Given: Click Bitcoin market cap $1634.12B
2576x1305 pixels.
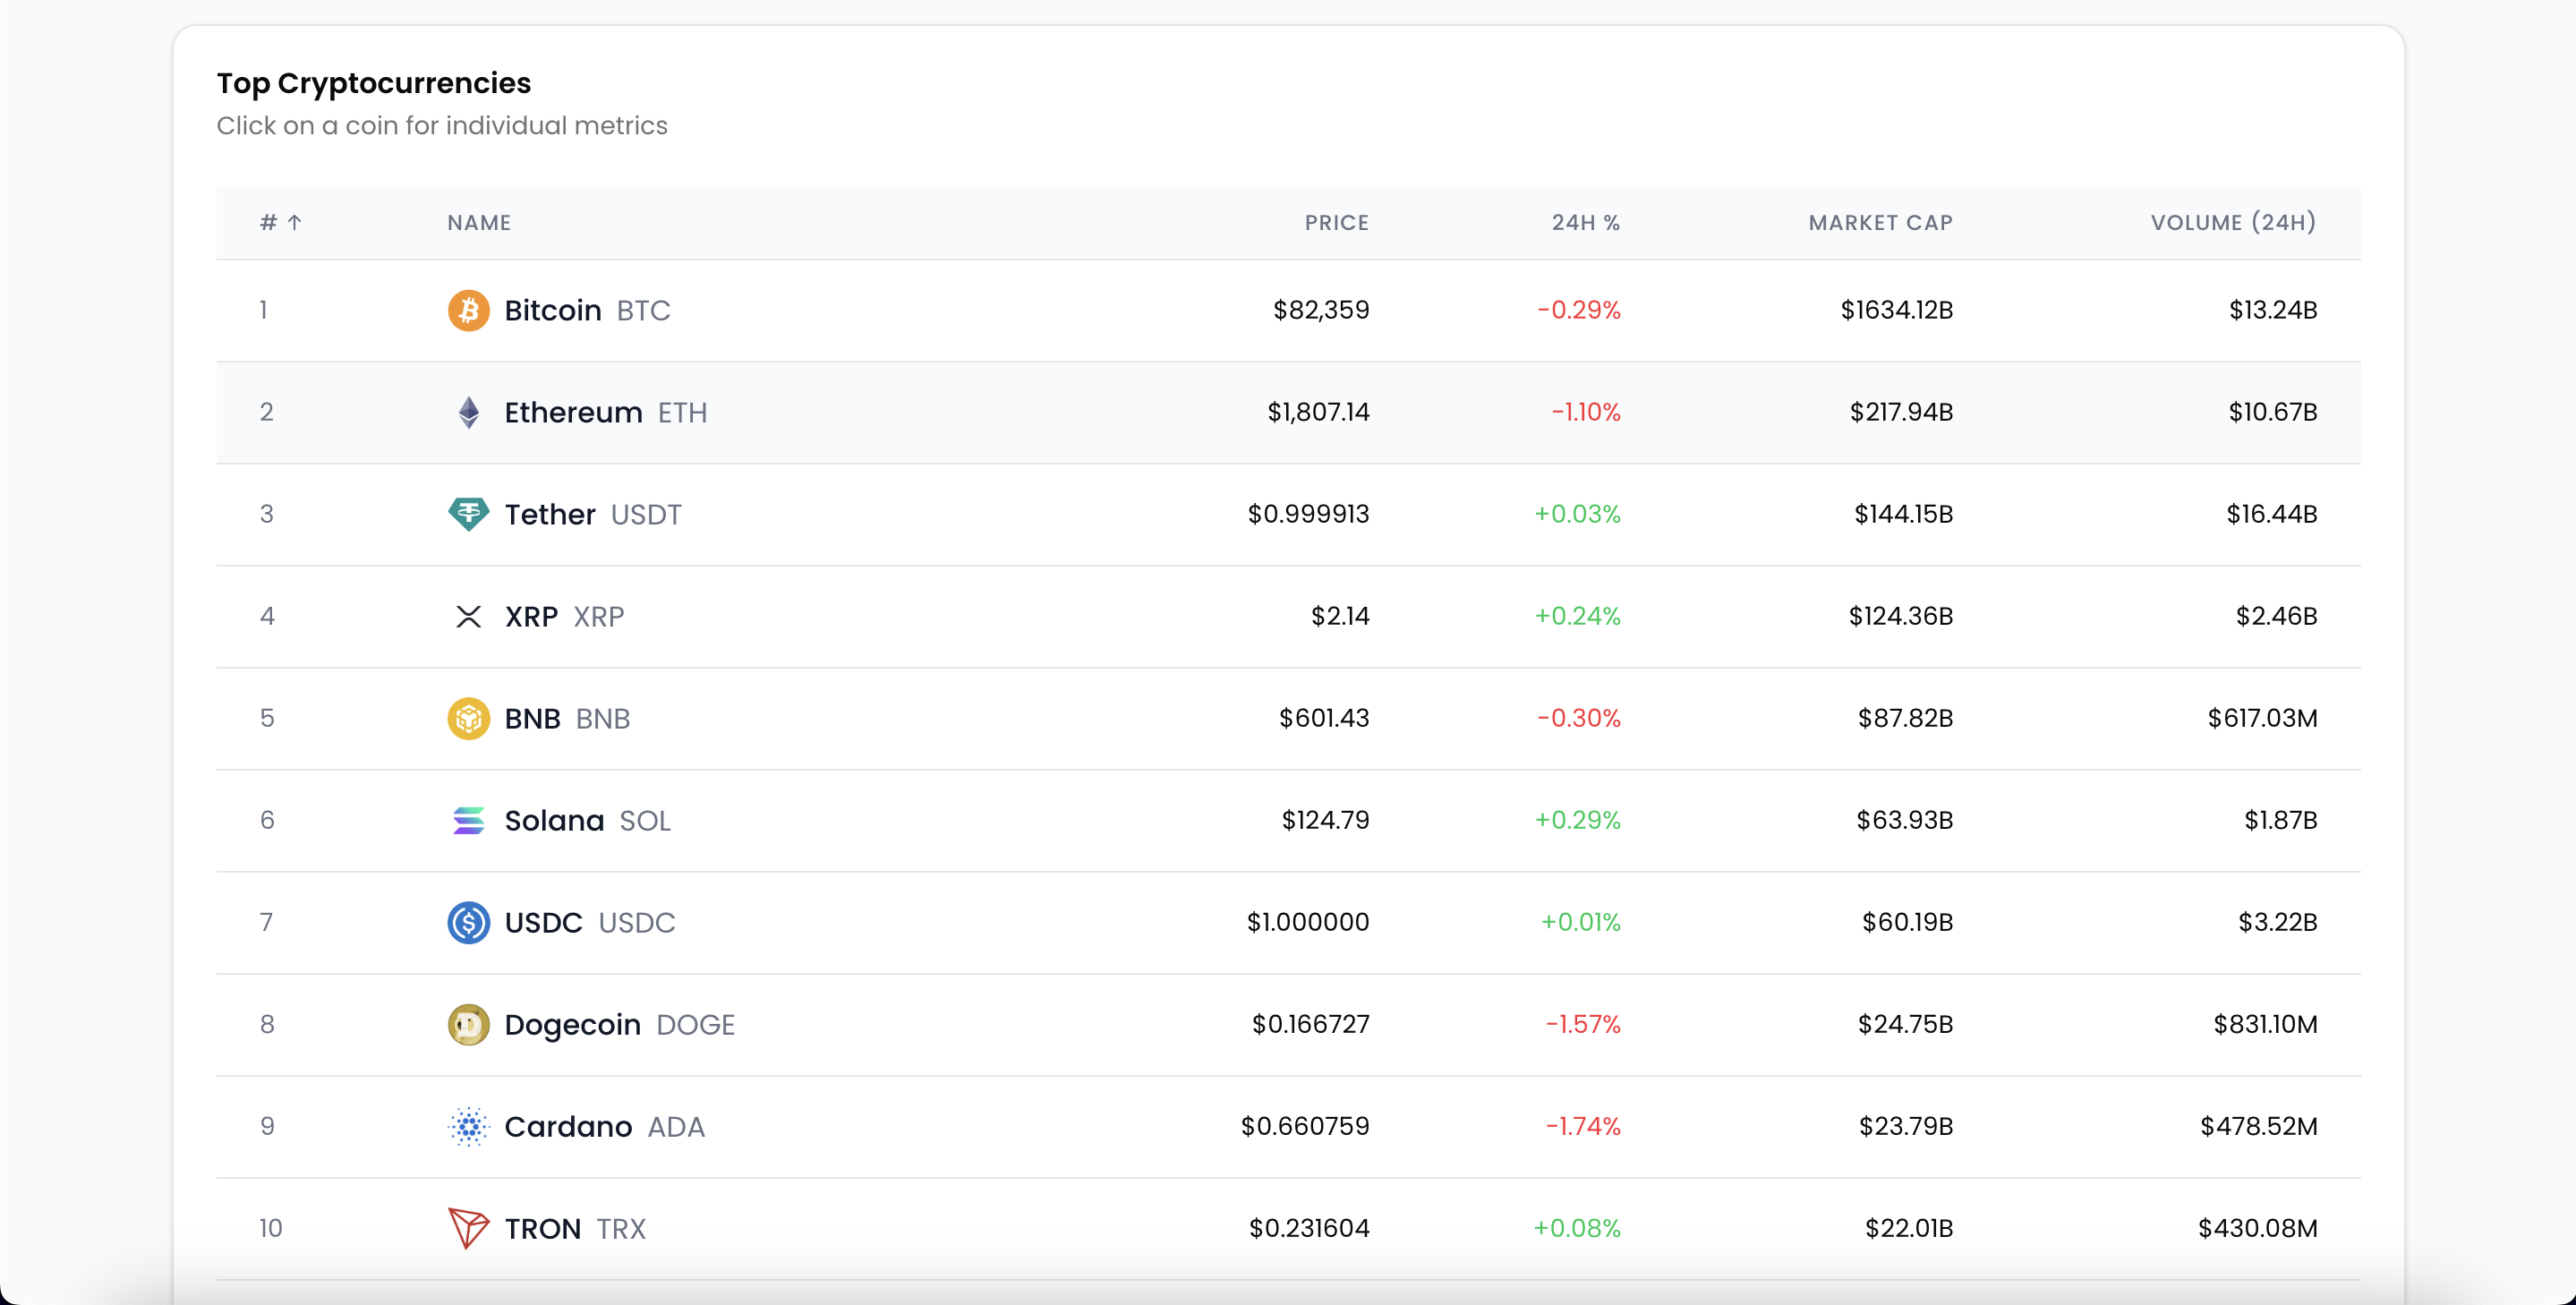Looking at the screenshot, I should 1897,310.
